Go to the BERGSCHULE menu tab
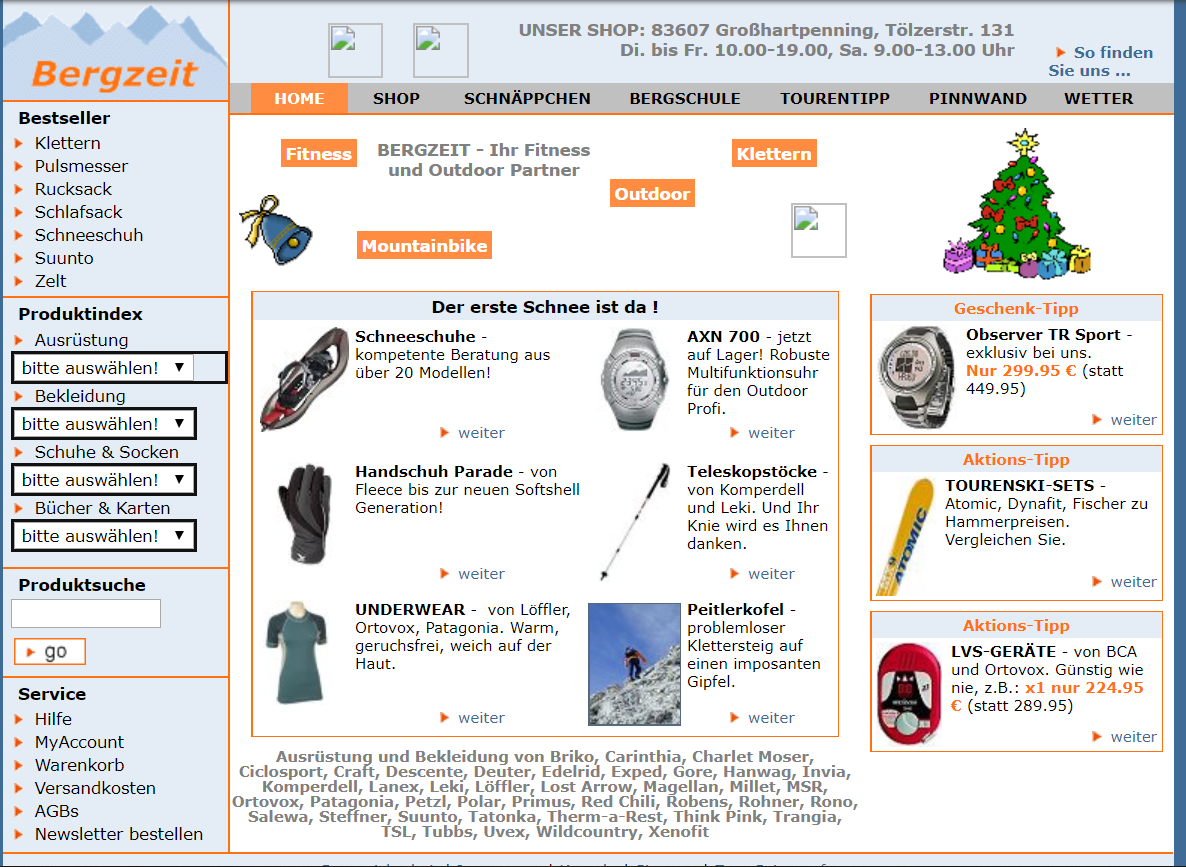The image size is (1186, 867). pyautogui.click(x=685, y=98)
